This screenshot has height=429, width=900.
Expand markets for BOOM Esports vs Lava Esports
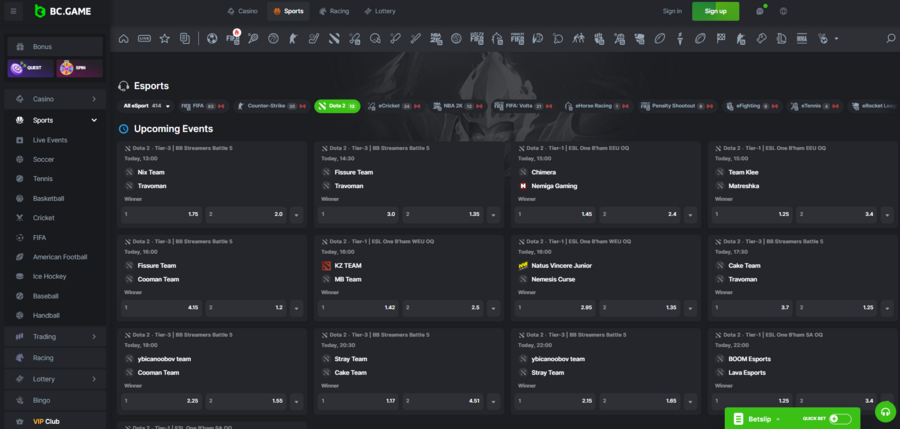pos(887,401)
